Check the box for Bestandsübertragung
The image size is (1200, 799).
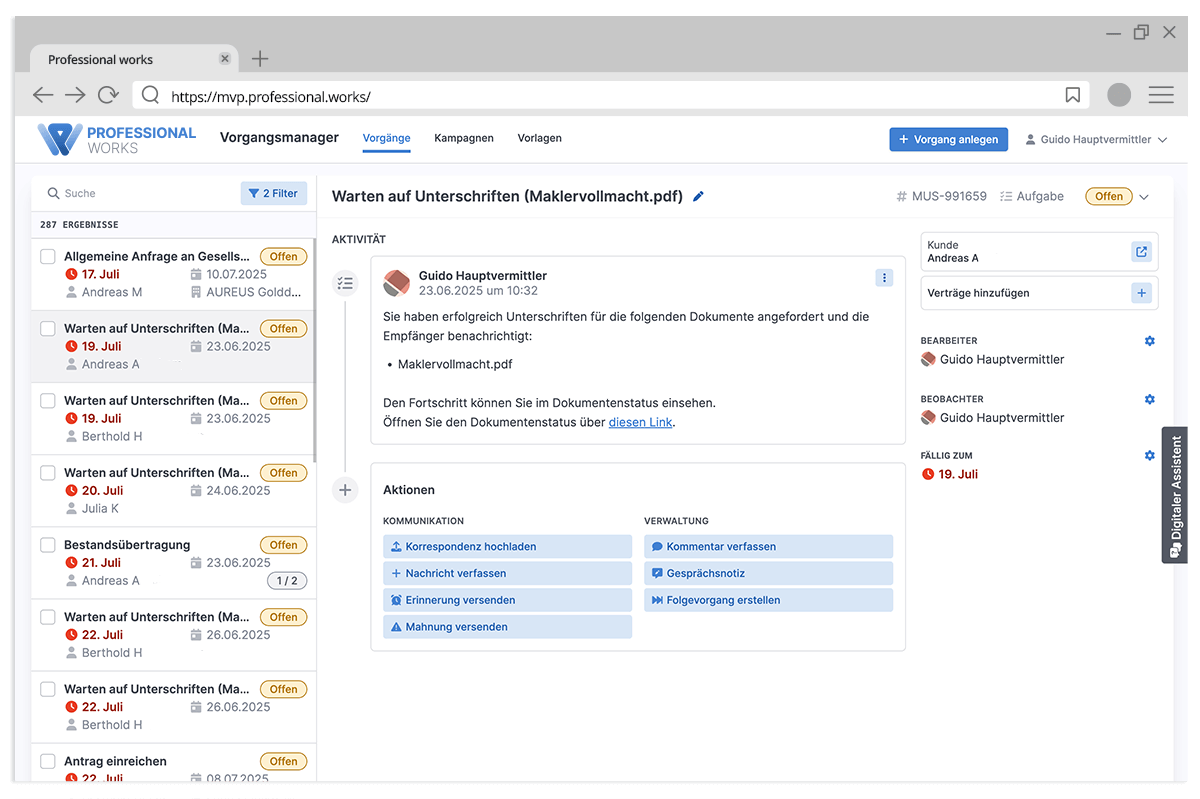(x=46, y=544)
